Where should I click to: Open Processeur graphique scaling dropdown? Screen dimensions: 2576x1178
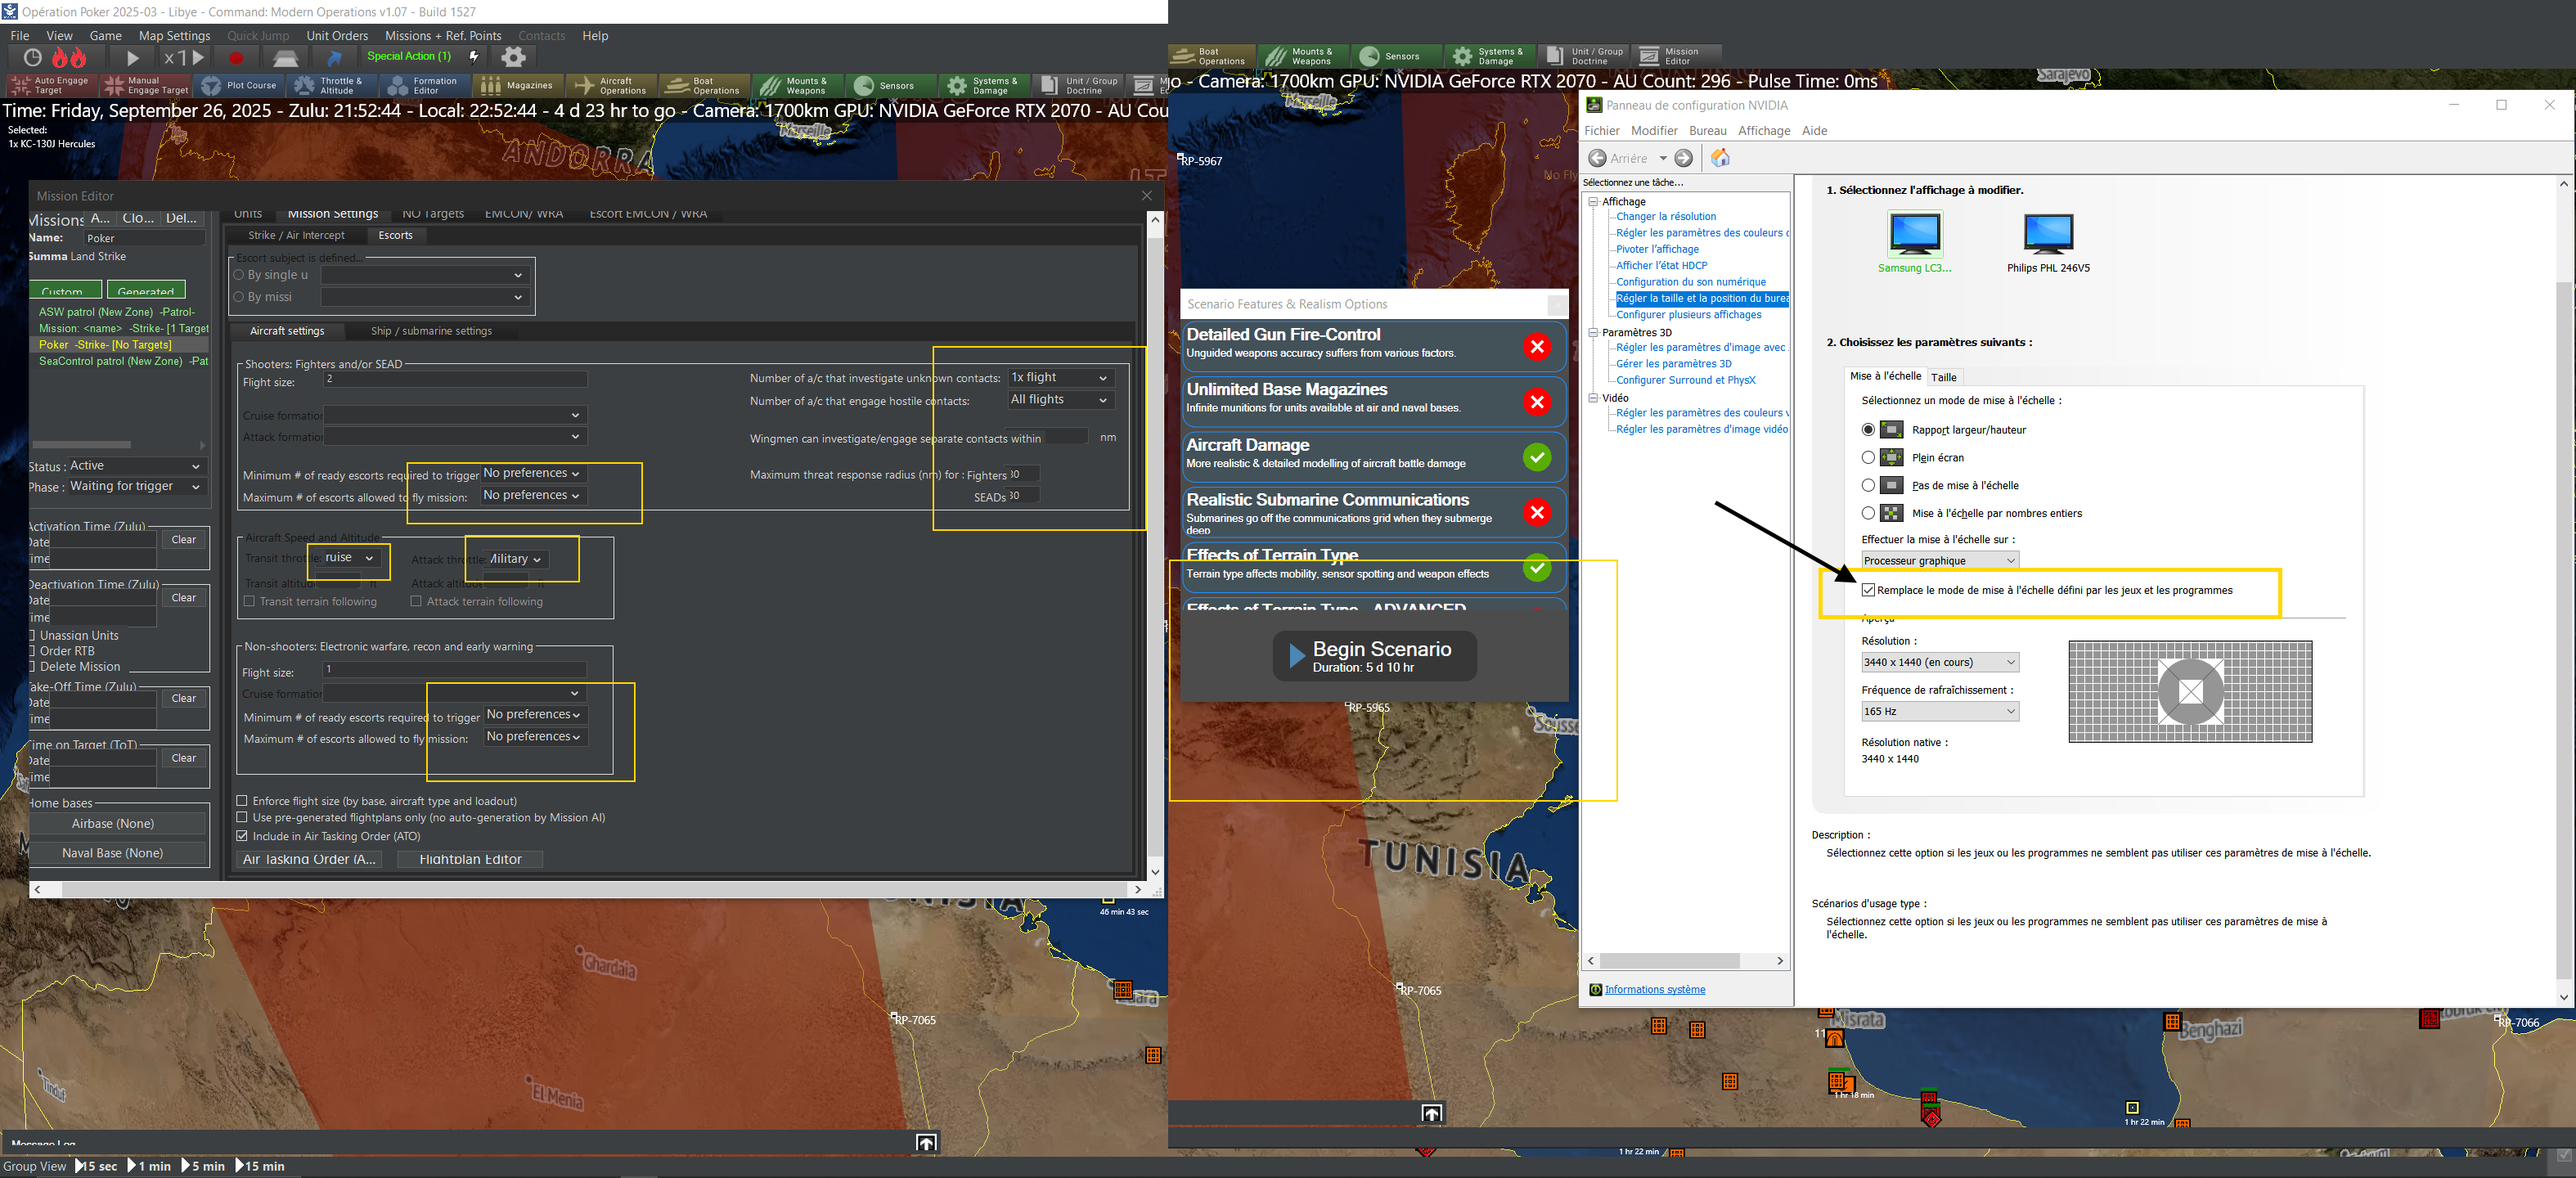tap(1940, 561)
